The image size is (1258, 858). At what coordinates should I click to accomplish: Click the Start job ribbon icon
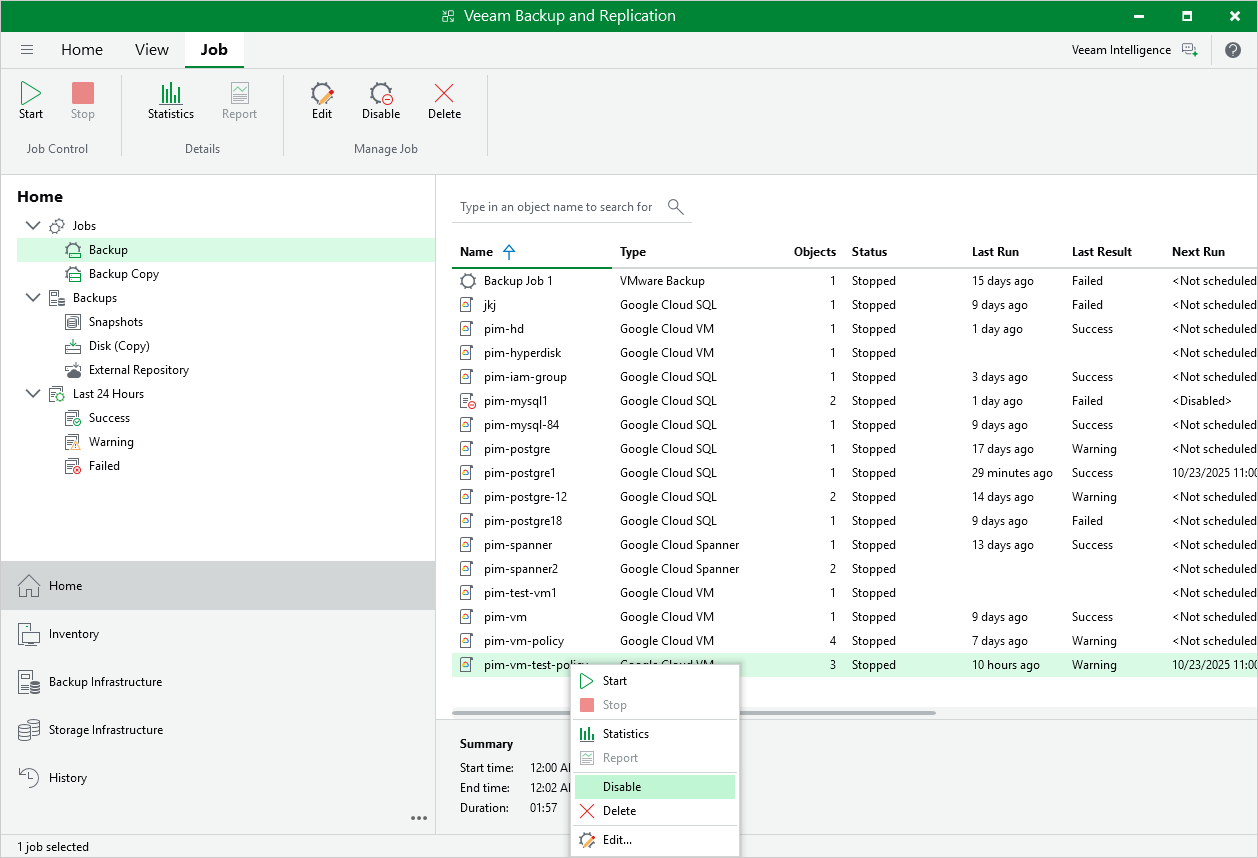tap(31, 94)
